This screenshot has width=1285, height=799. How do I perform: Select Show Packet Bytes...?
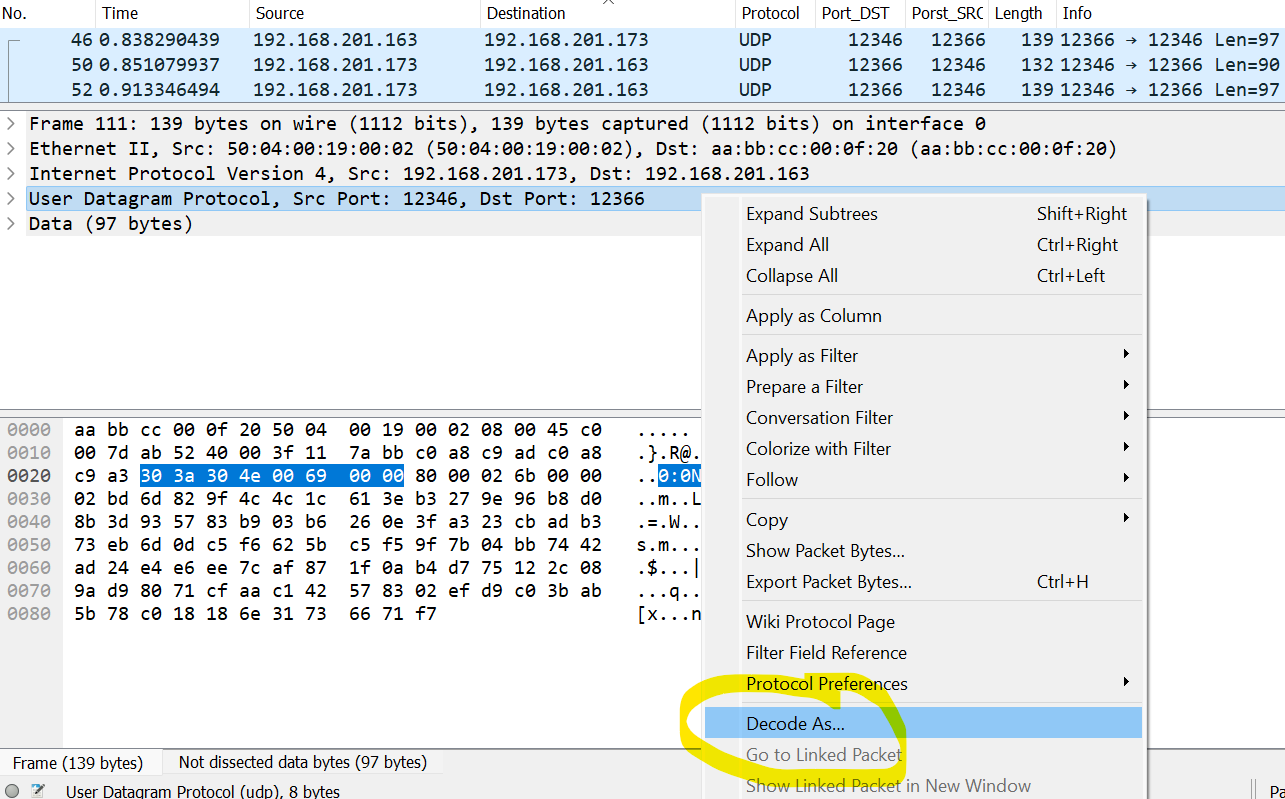[x=923, y=551]
